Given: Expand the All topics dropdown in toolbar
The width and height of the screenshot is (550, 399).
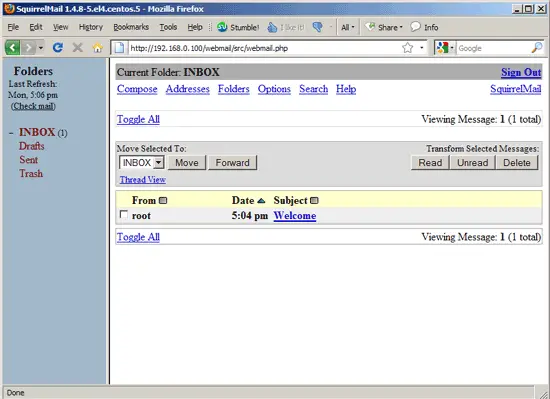Looking at the screenshot, I should point(348,27).
